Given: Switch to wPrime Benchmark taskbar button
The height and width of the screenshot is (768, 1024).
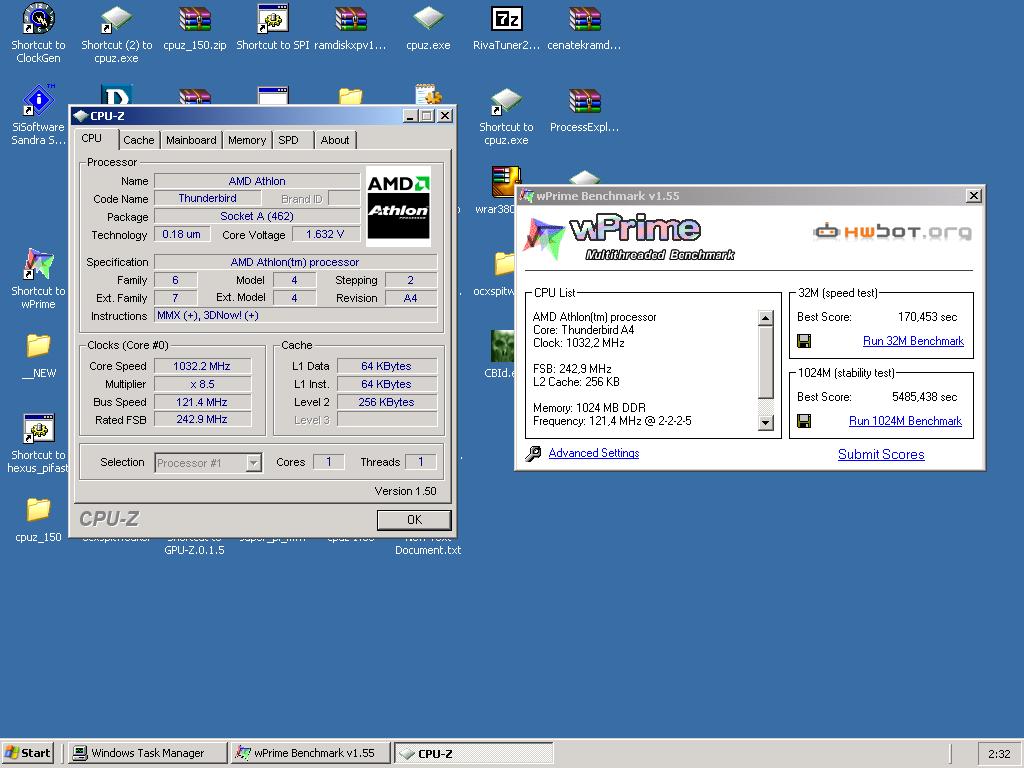Looking at the screenshot, I should [x=311, y=753].
